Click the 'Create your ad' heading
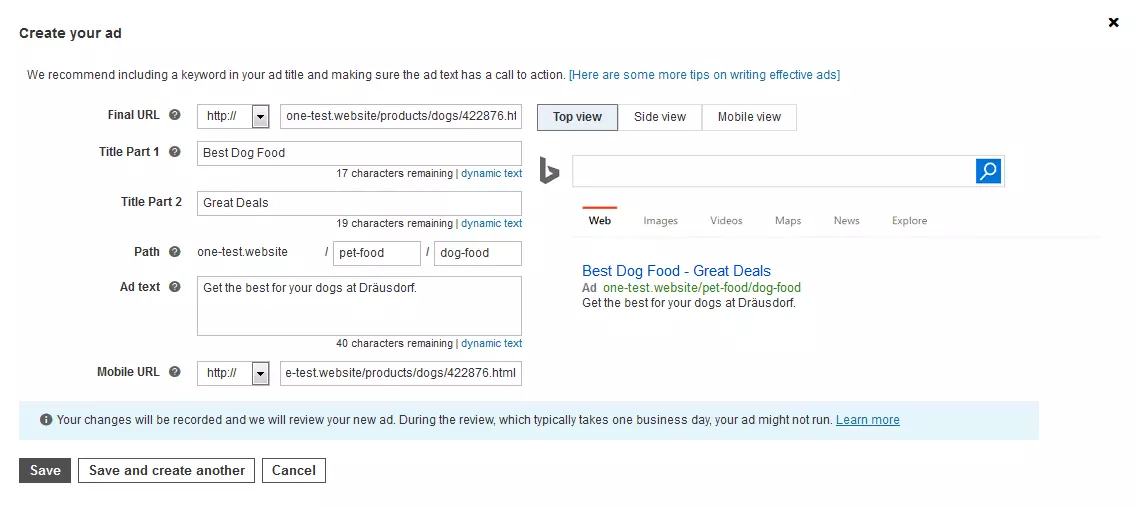Viewport: 1137px width, 507px height. coord(70,33)
